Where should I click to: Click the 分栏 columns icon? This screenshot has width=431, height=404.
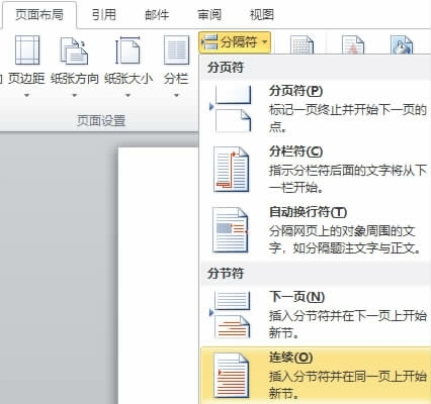[176, 50]
